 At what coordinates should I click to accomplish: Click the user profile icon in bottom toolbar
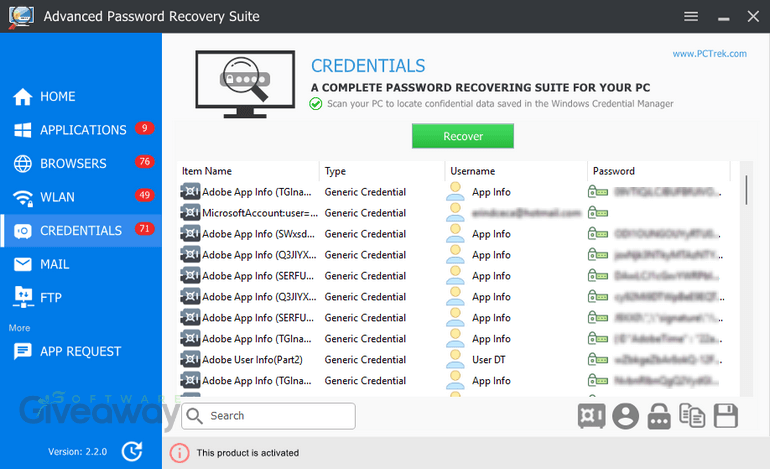(625, 416)
